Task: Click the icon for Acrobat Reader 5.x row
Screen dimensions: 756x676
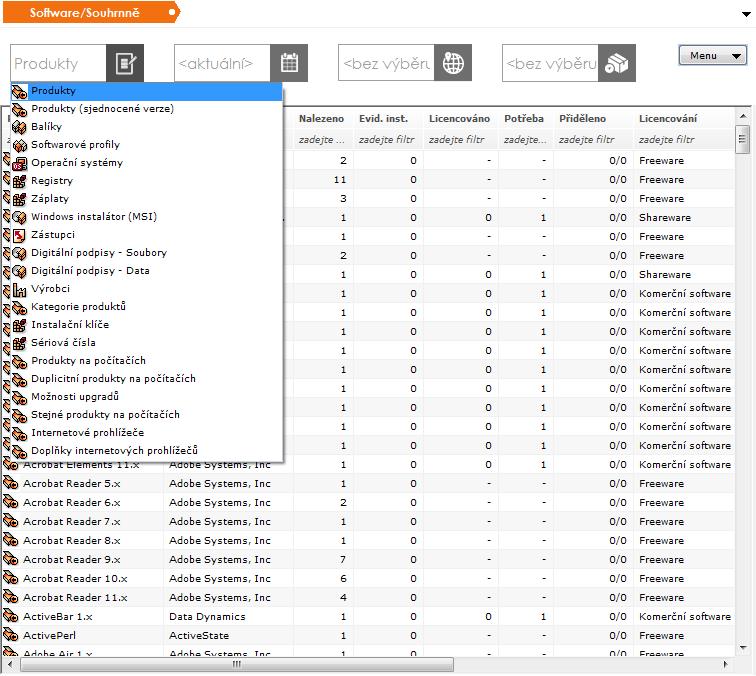Action: coord(11,483)
